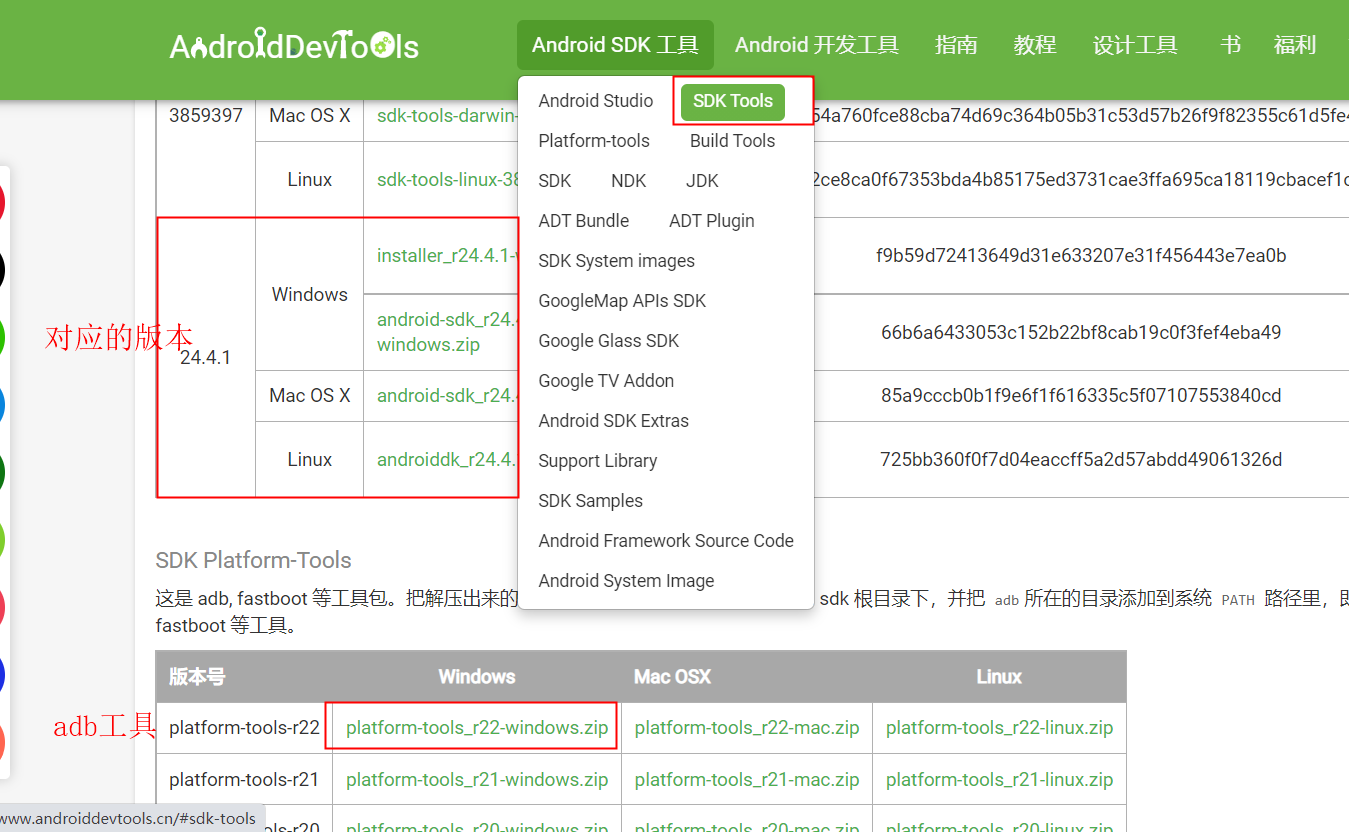Open Android System Image menu entry
Image resolution: width=1349 pixels, height=837 pixels.
pyautogui.click(x=627, y=581)
